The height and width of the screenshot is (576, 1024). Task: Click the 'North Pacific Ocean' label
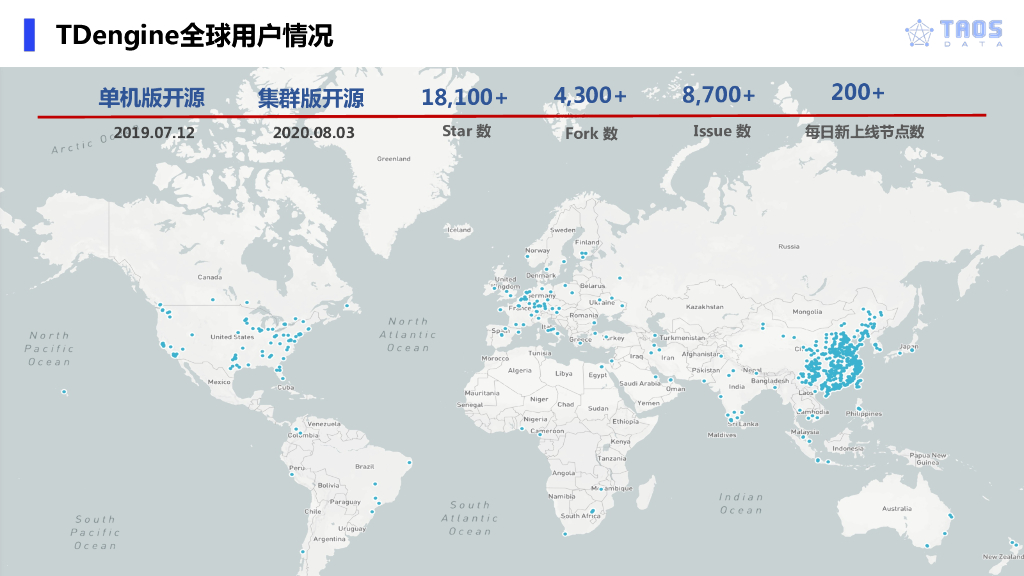tap(49, 349)
